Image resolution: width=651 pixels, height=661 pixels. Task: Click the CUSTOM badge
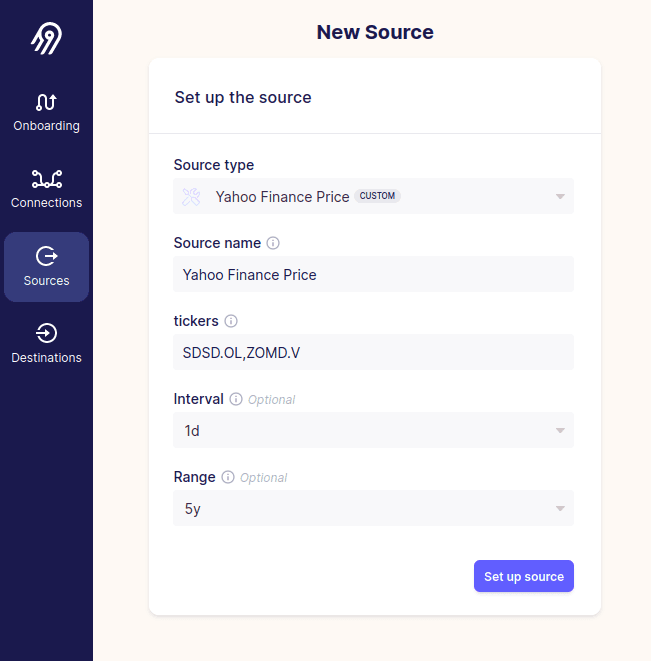[377, 196]
